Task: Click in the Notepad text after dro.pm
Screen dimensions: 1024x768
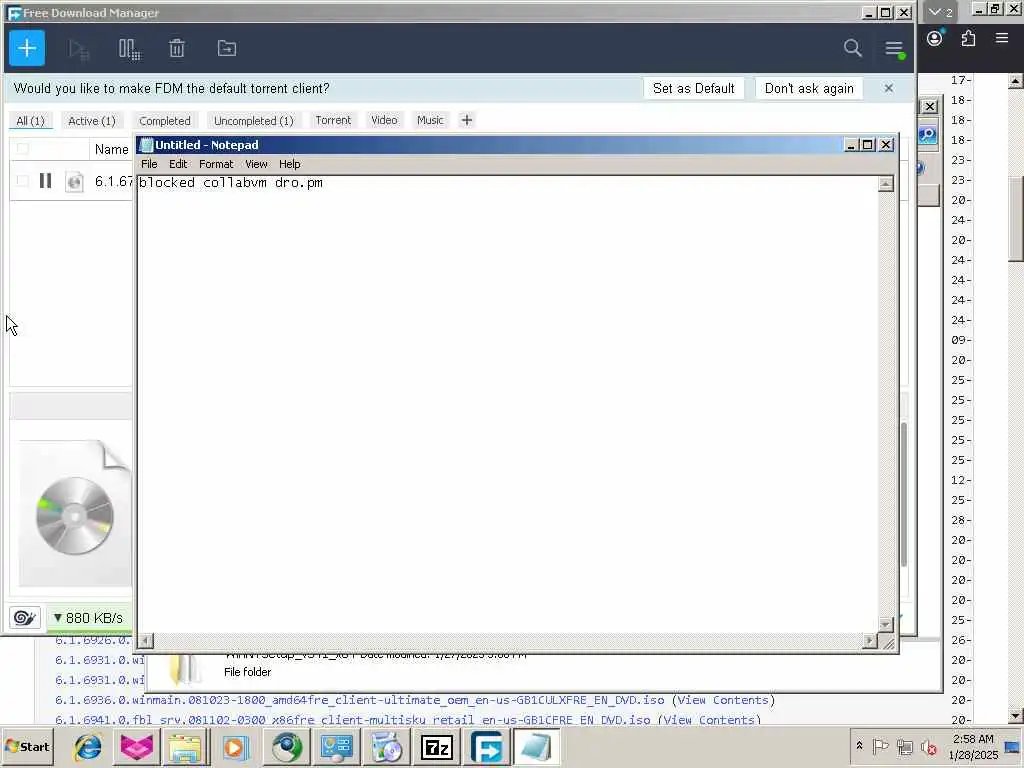Action: [x=325, y=183]
